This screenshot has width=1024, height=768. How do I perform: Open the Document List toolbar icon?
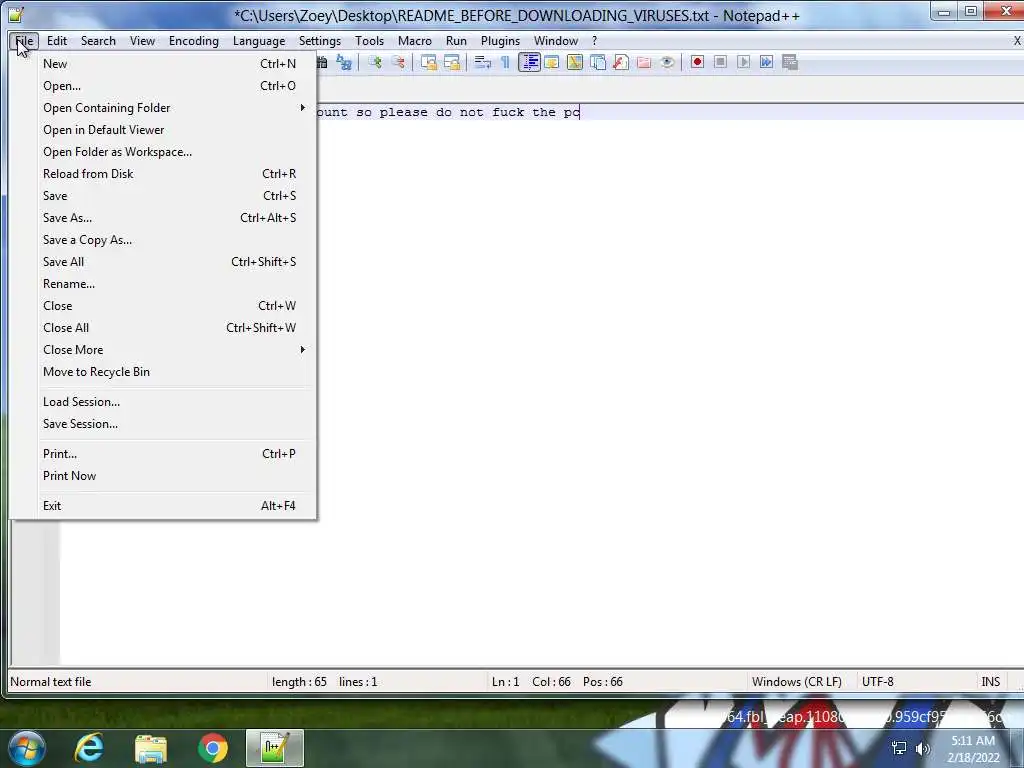[x=598, y=62]
